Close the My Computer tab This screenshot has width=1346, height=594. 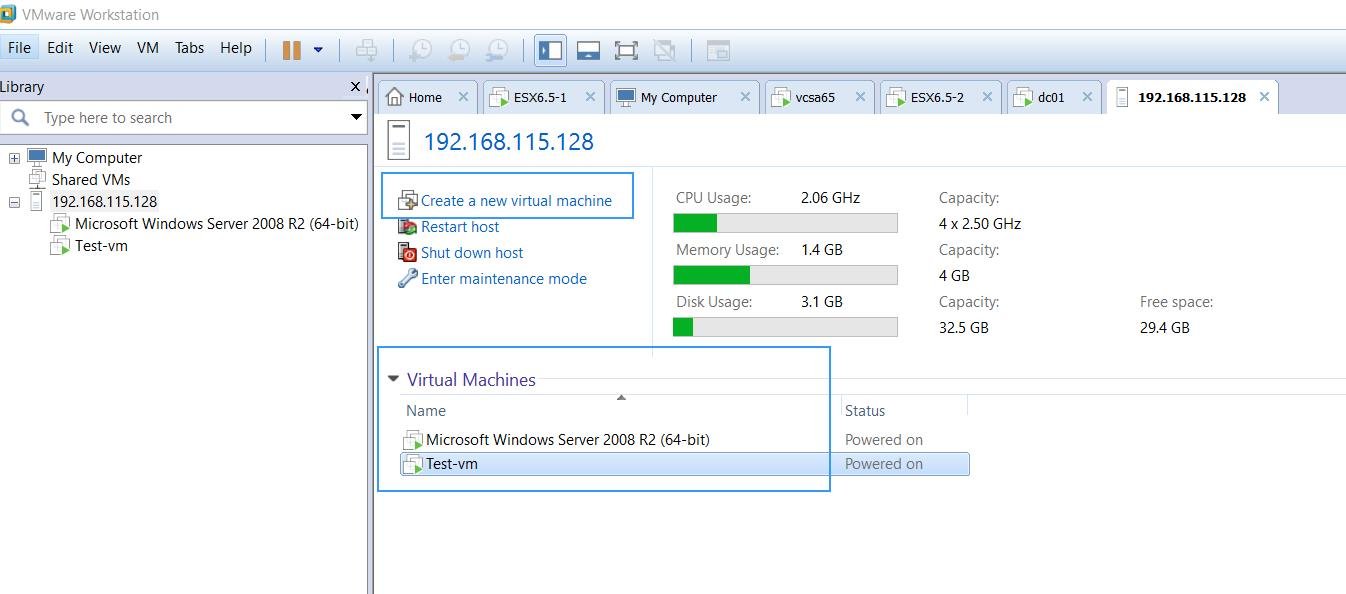click(x=745, y=97)
